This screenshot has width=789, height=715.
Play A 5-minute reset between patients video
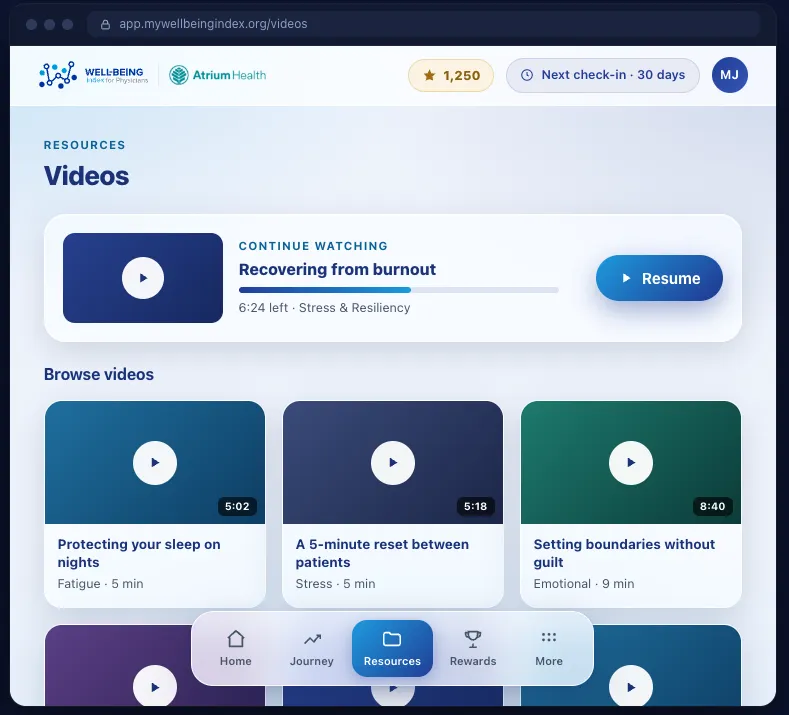point(393,463)
